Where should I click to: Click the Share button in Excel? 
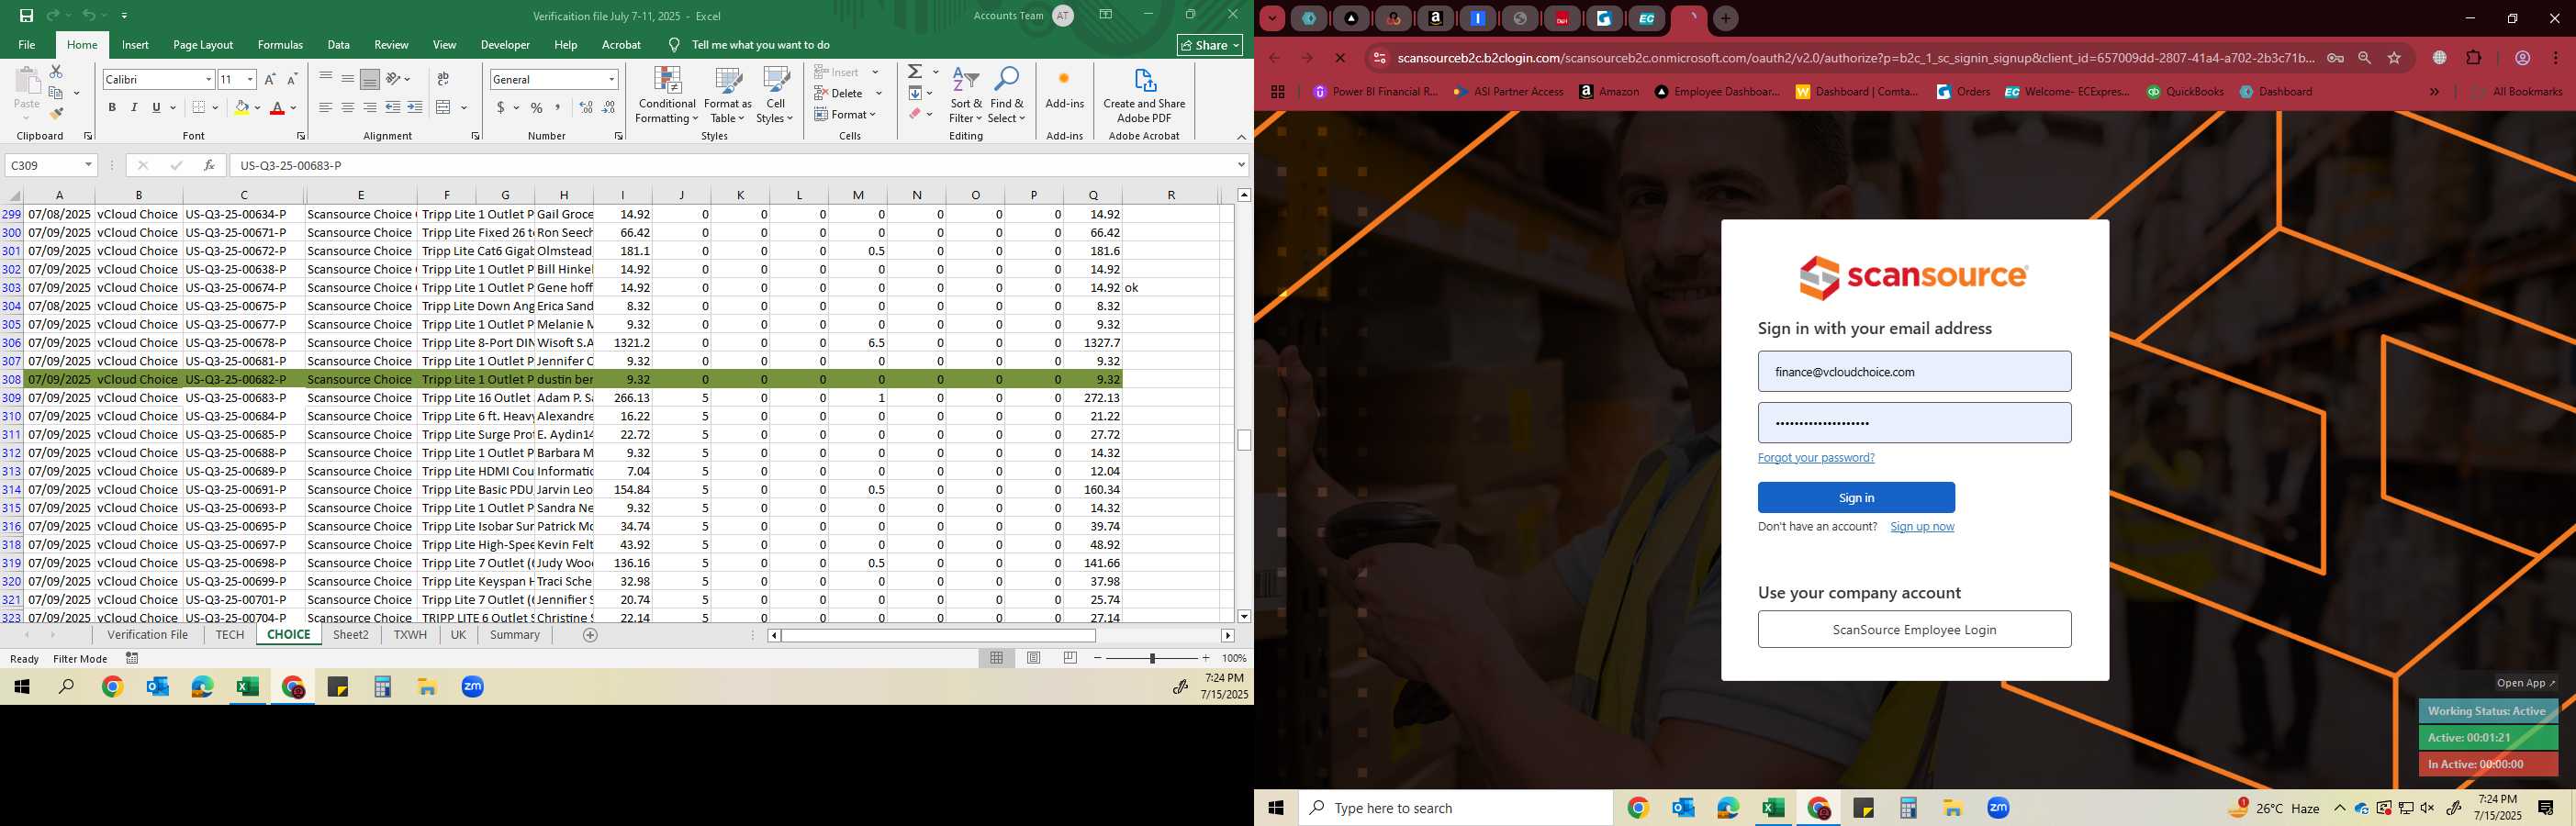click(x=1209, y=45)
